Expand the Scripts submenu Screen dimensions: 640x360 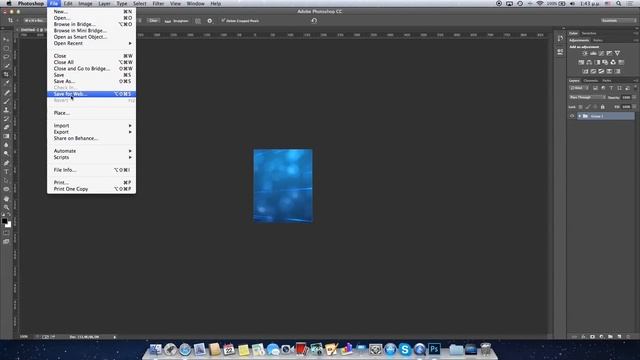tap(91, 157)
